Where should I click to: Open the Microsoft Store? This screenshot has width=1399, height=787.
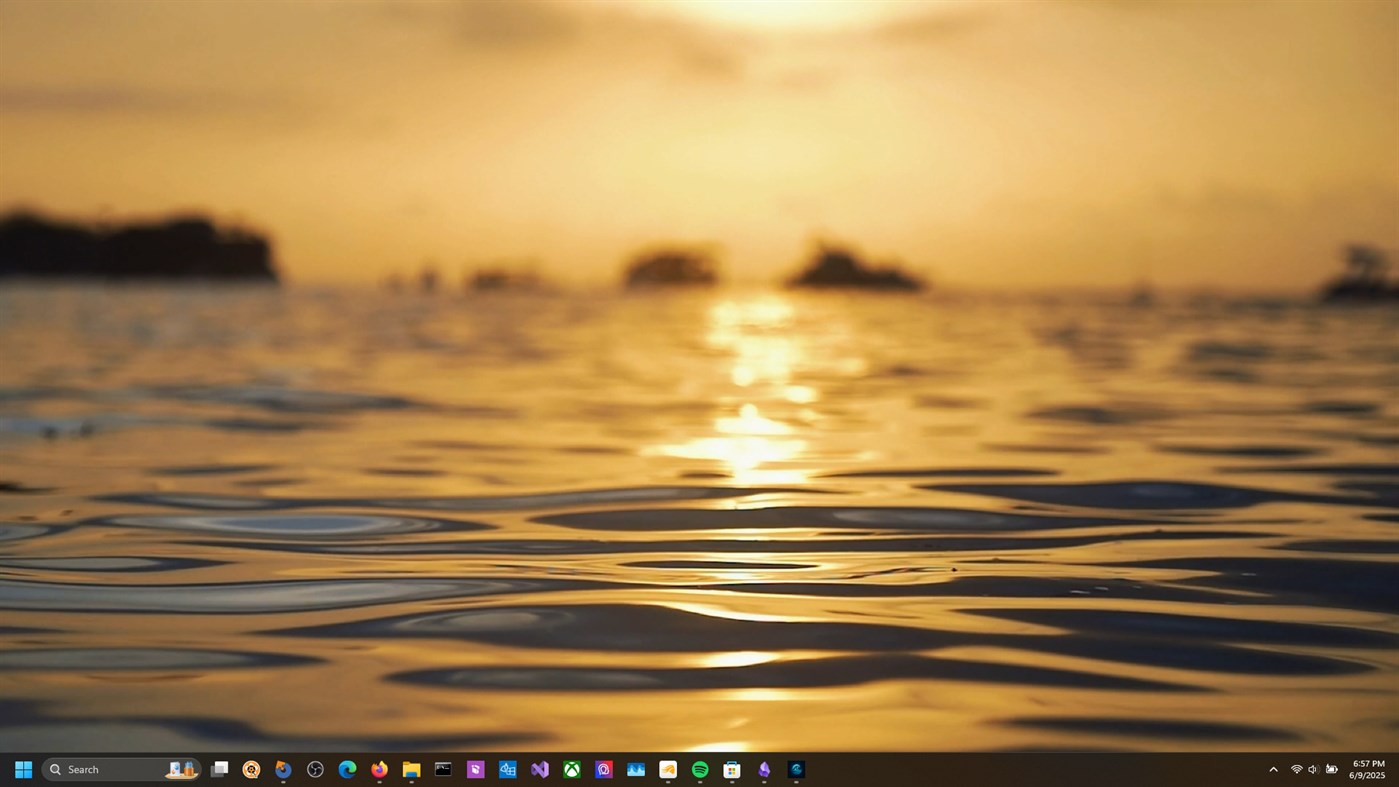tap(731, 769)
